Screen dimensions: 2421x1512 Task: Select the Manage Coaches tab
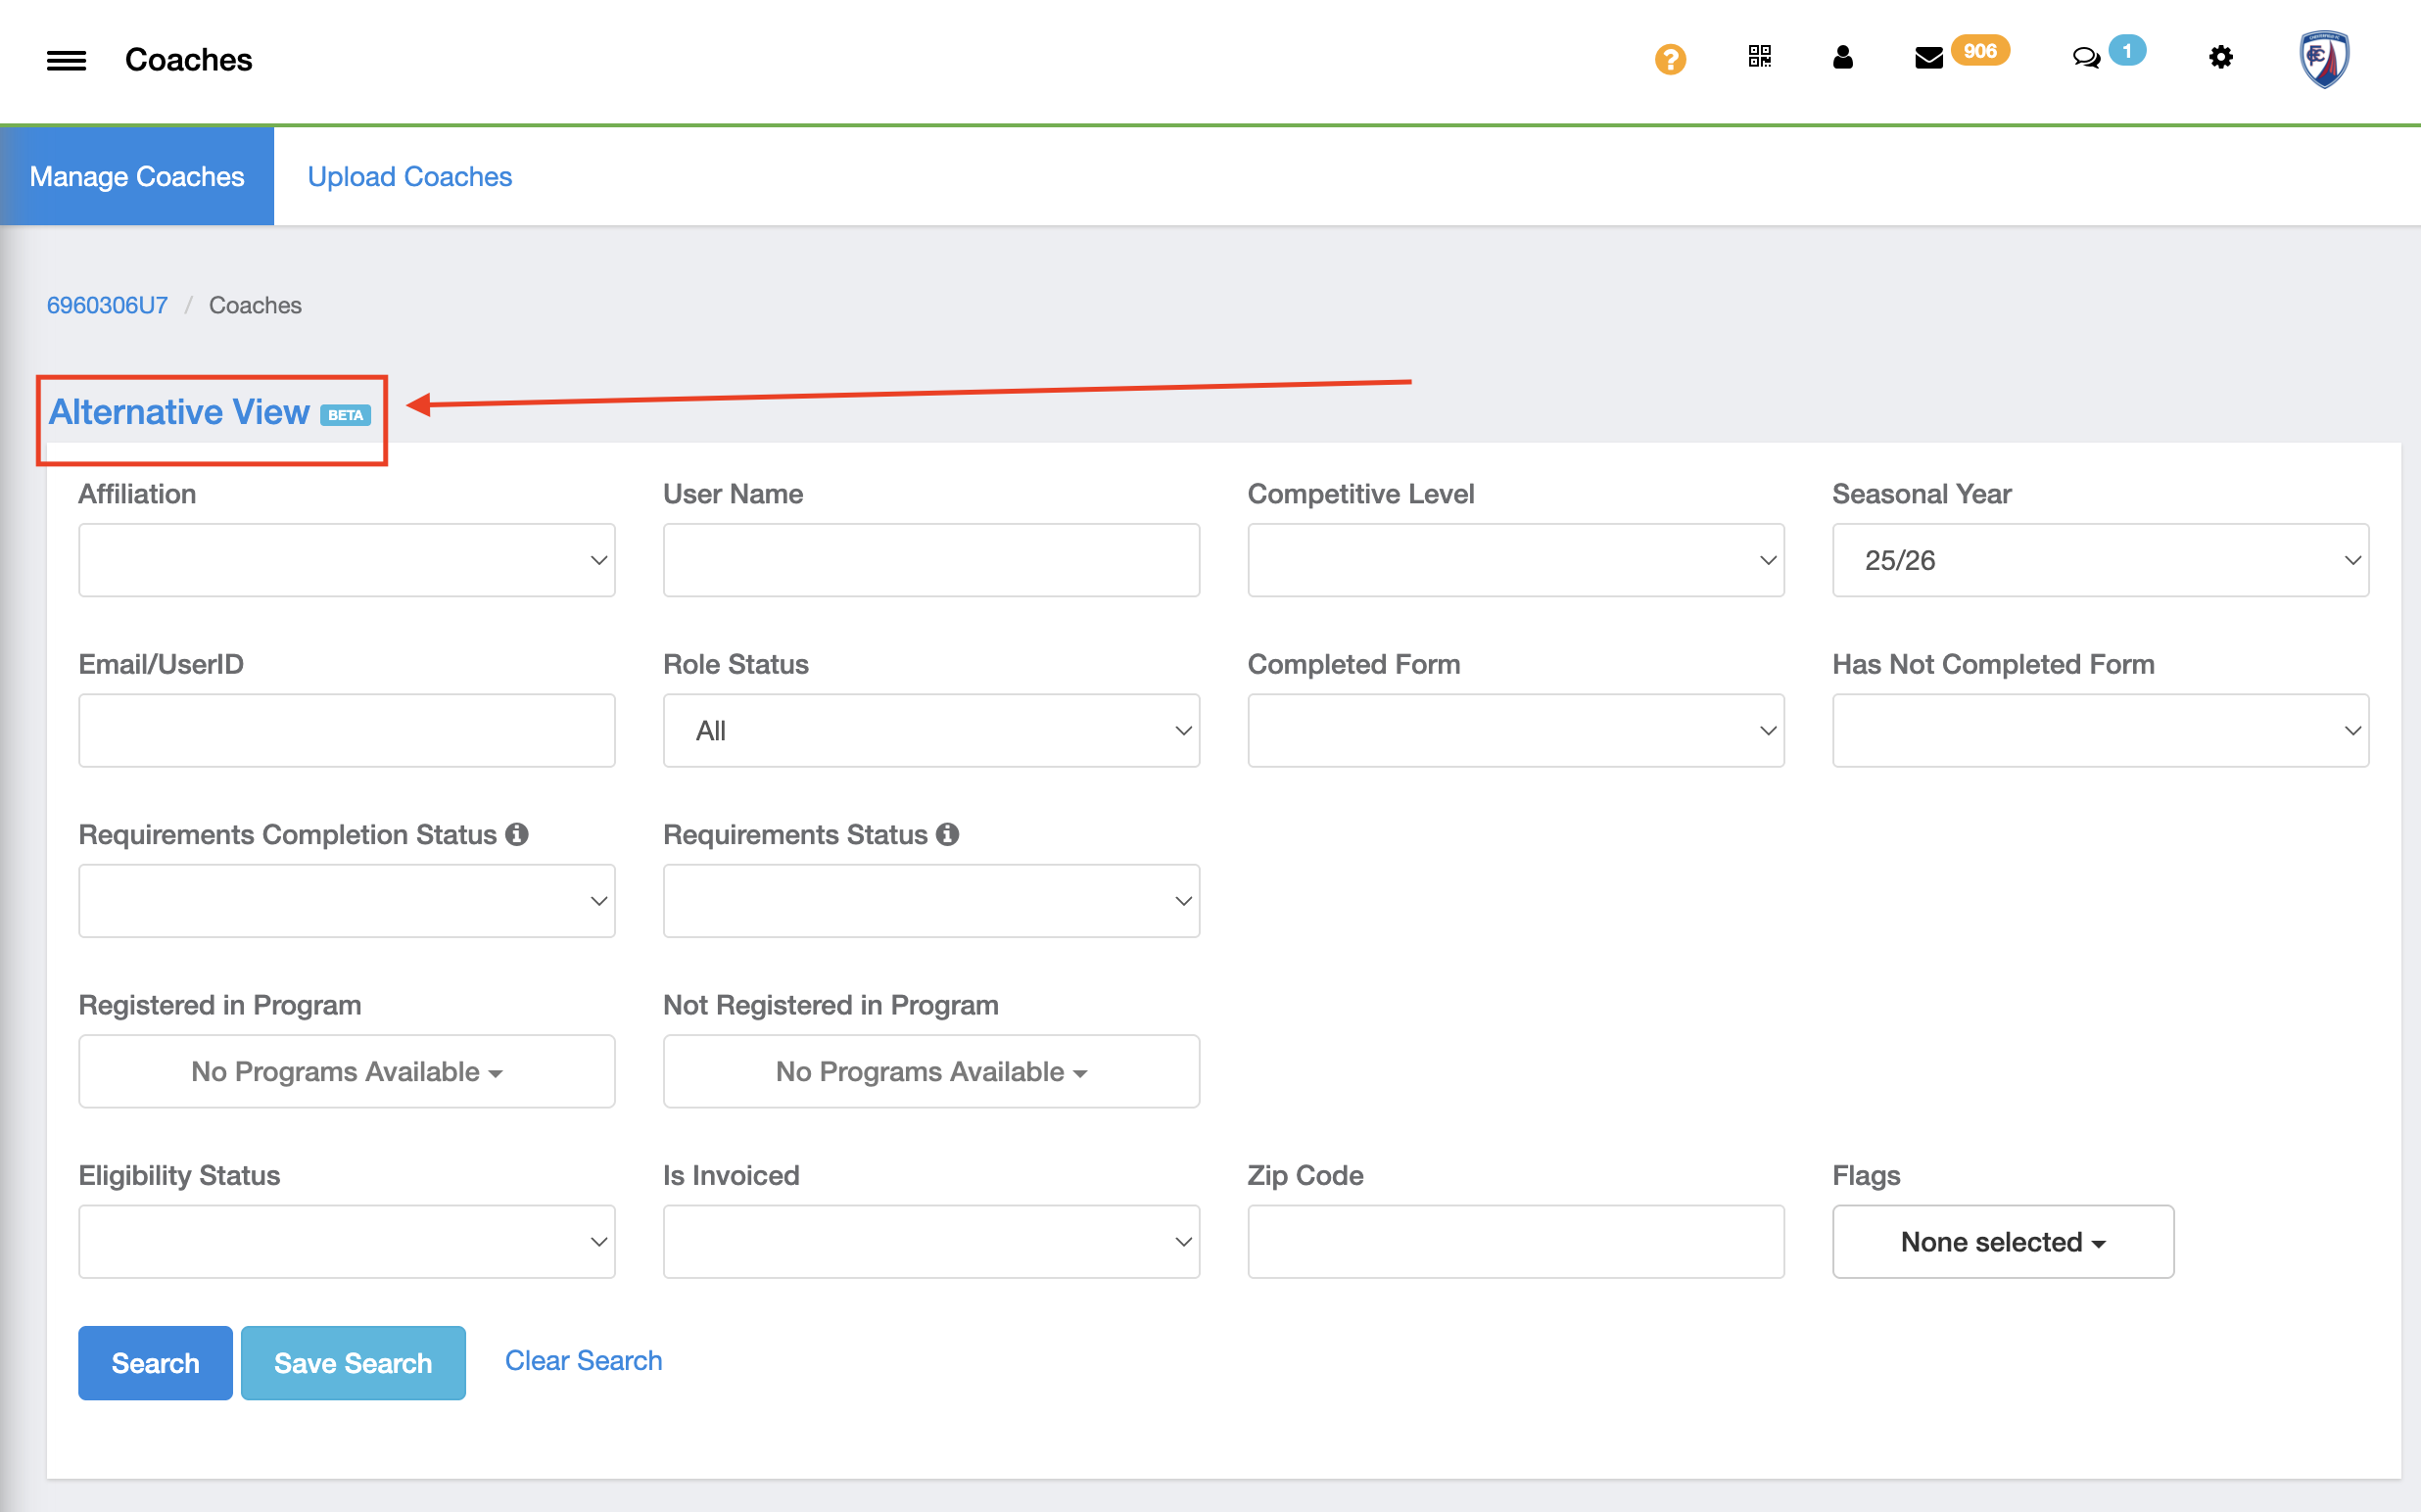(137, 177)
